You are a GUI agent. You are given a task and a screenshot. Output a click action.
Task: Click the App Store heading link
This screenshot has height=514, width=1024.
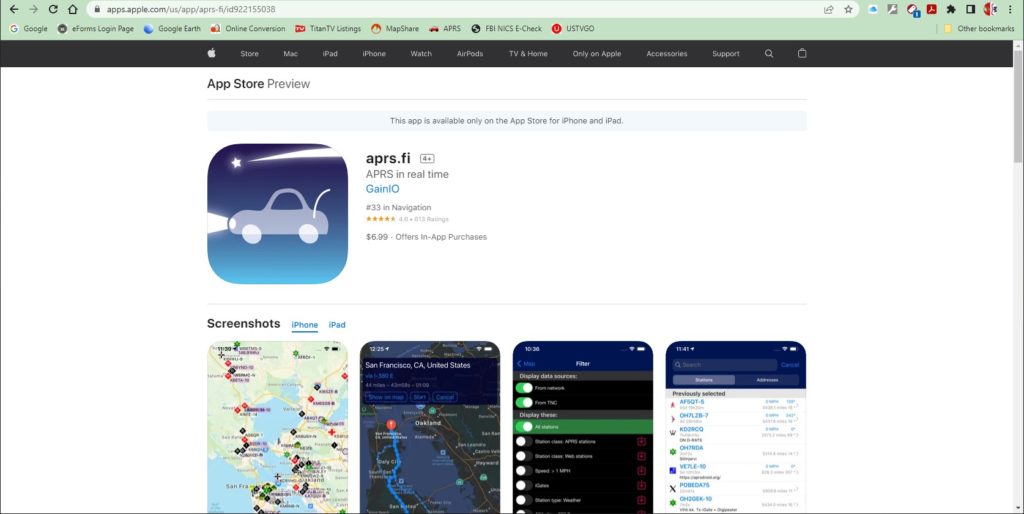point(235,84)
